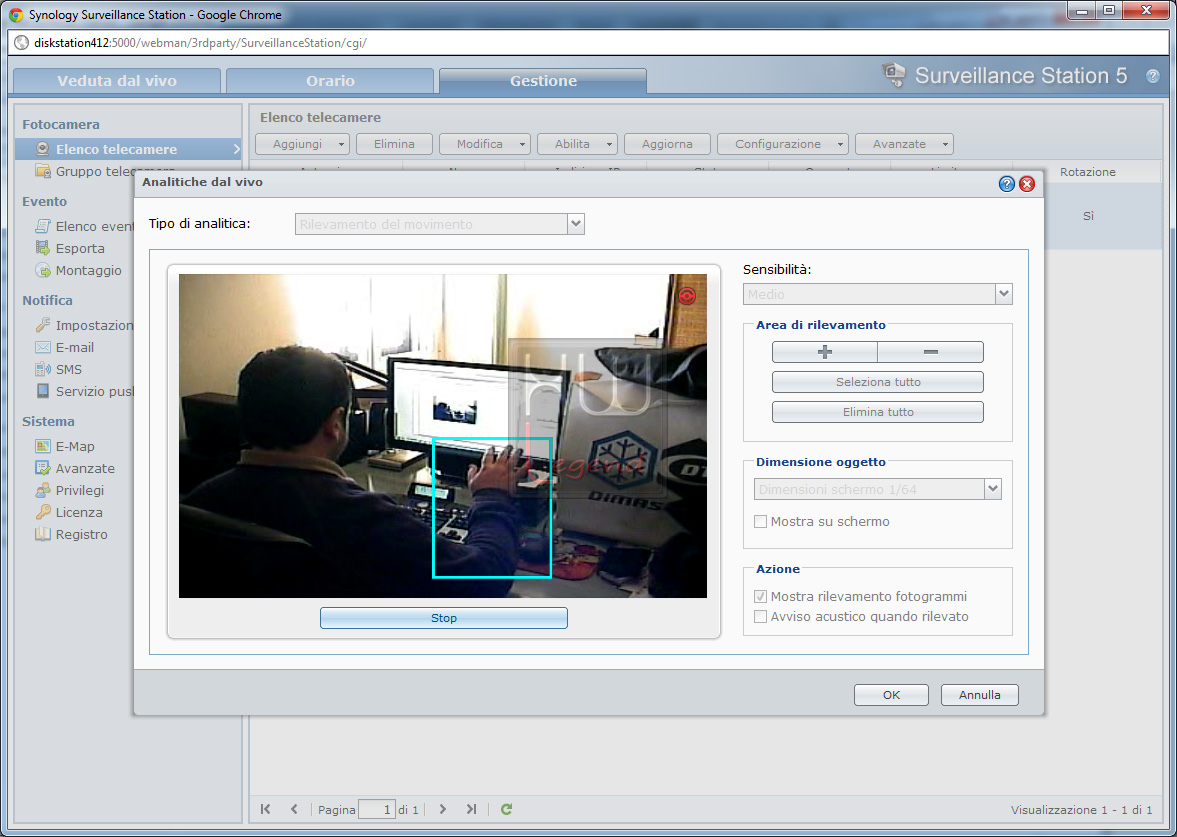
Task: Click the E-mail envelope icon
Action: coord(44,348)
